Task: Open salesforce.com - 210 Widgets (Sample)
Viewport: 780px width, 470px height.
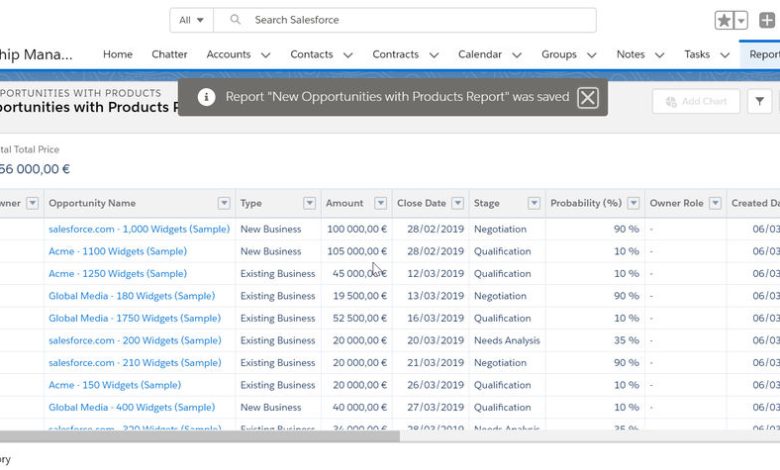Action: tap(135, 363)
